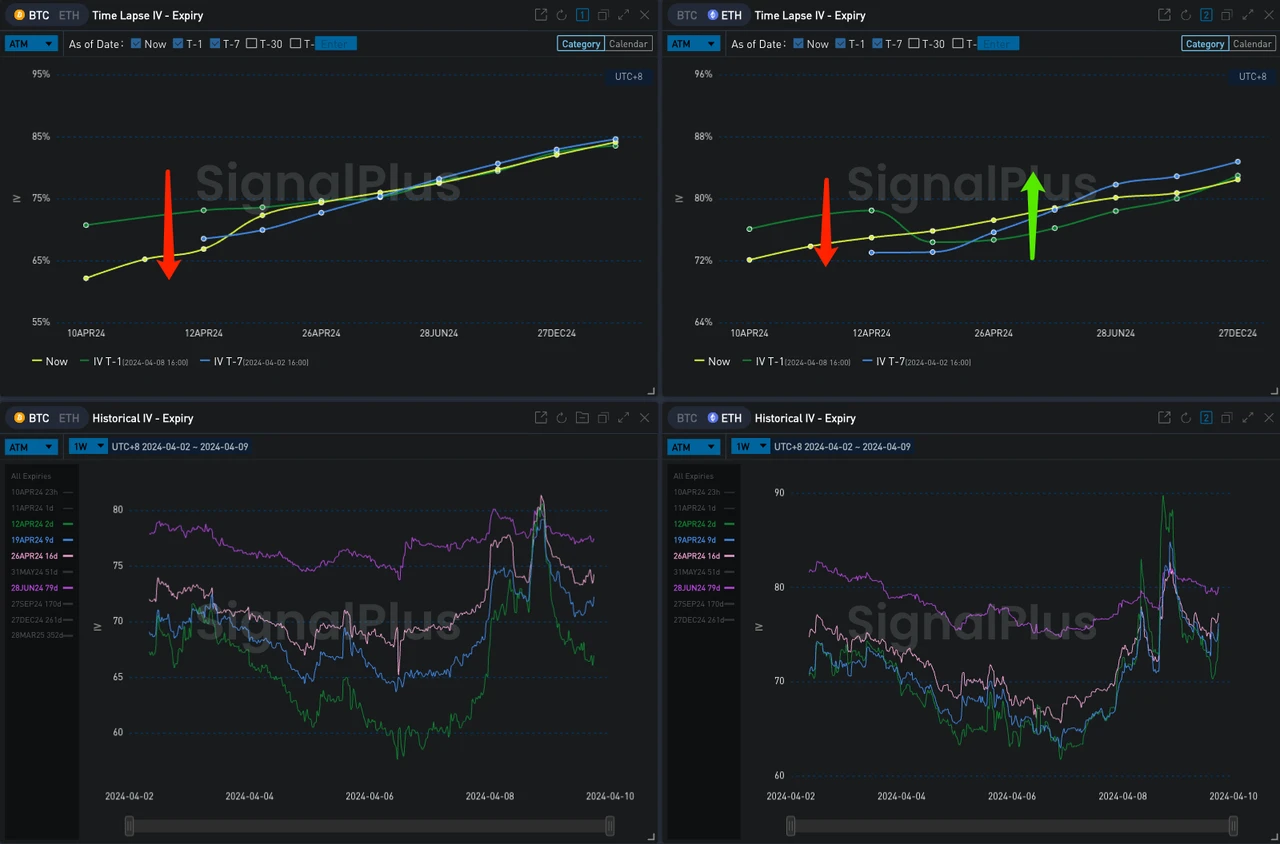Click the group "1" sync icon on BTC Time Lapse panel
This screenshot has height=844, width=1280.
tap(582, 14)
